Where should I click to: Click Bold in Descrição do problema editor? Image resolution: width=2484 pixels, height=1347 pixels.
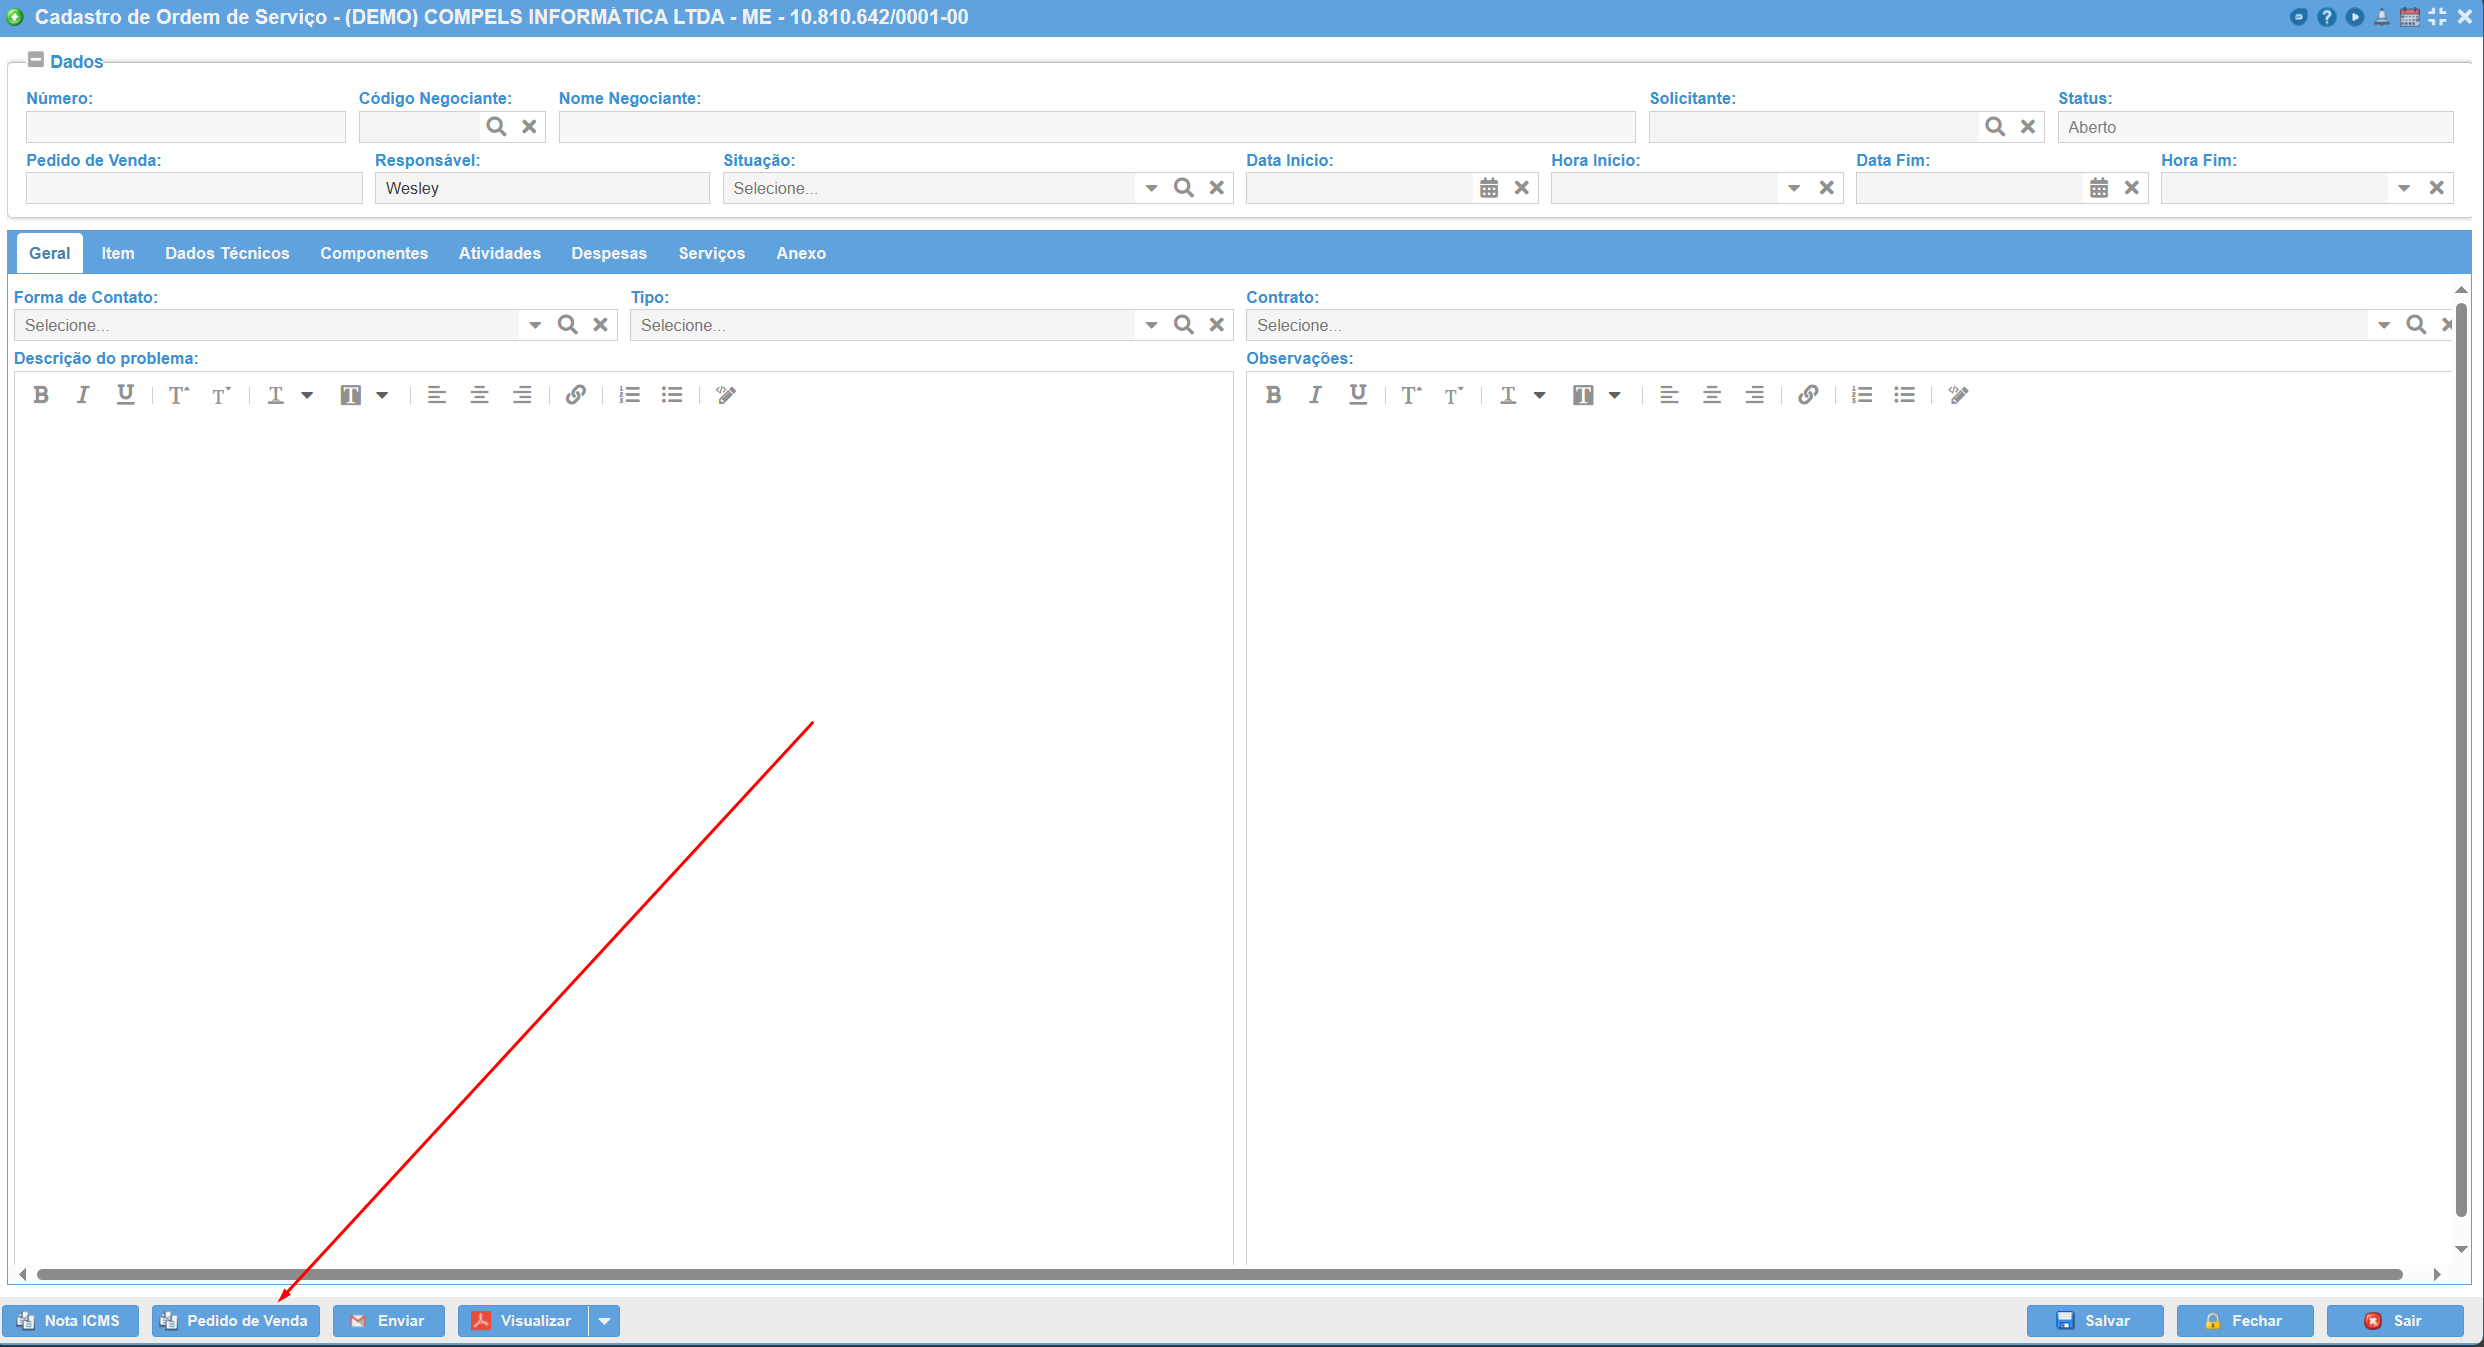[x=41, y=395]
